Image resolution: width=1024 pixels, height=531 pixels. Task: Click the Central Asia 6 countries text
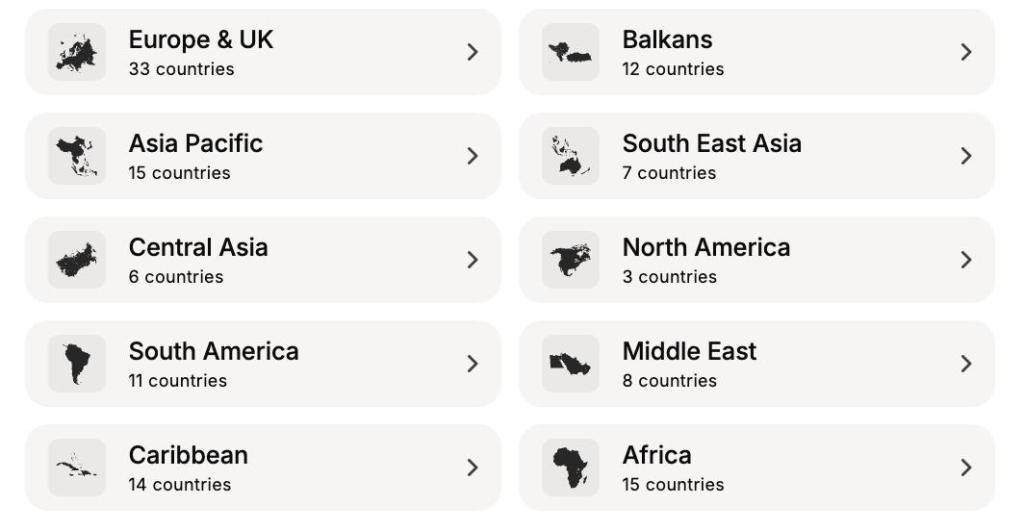pyautogui.click(x=175, y=277)
